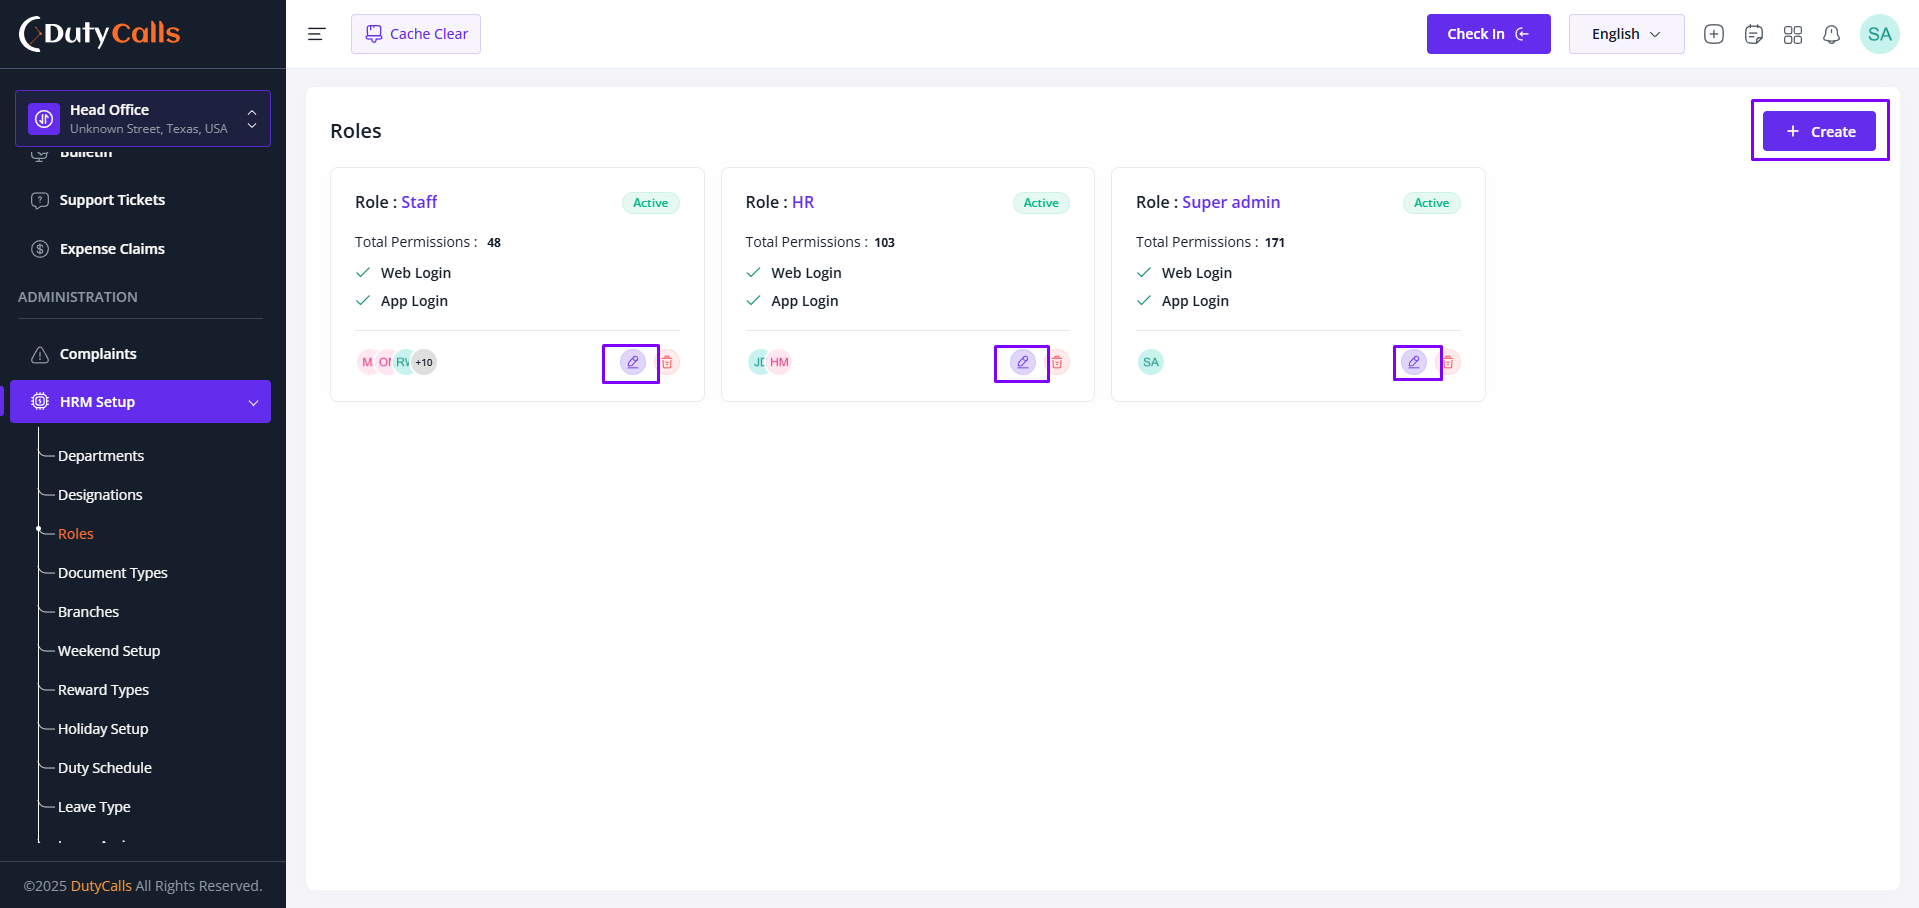Click the Cache Clear button
Image resolution: width=1919 pixels, height=908 pixels.
tap(416, 34)
